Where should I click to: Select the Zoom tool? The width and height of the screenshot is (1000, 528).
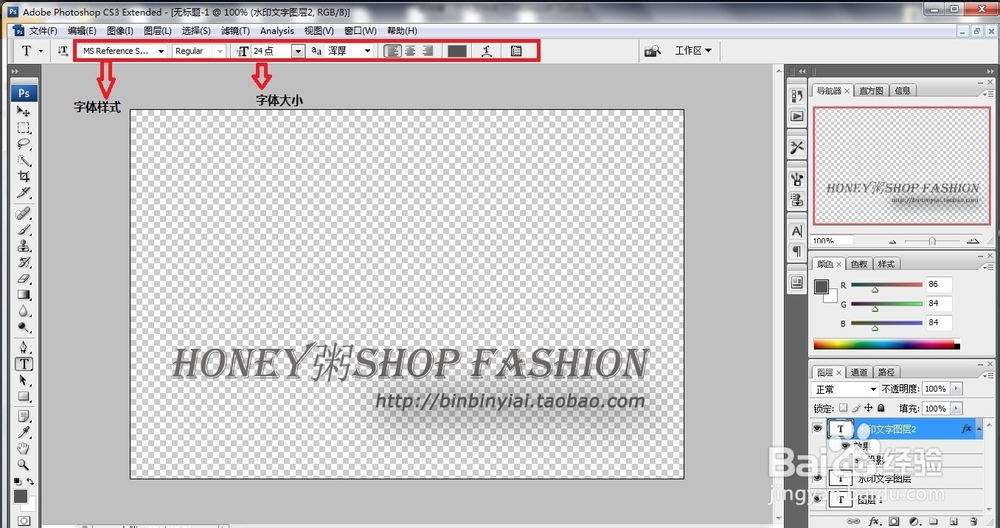click(24, 465)
